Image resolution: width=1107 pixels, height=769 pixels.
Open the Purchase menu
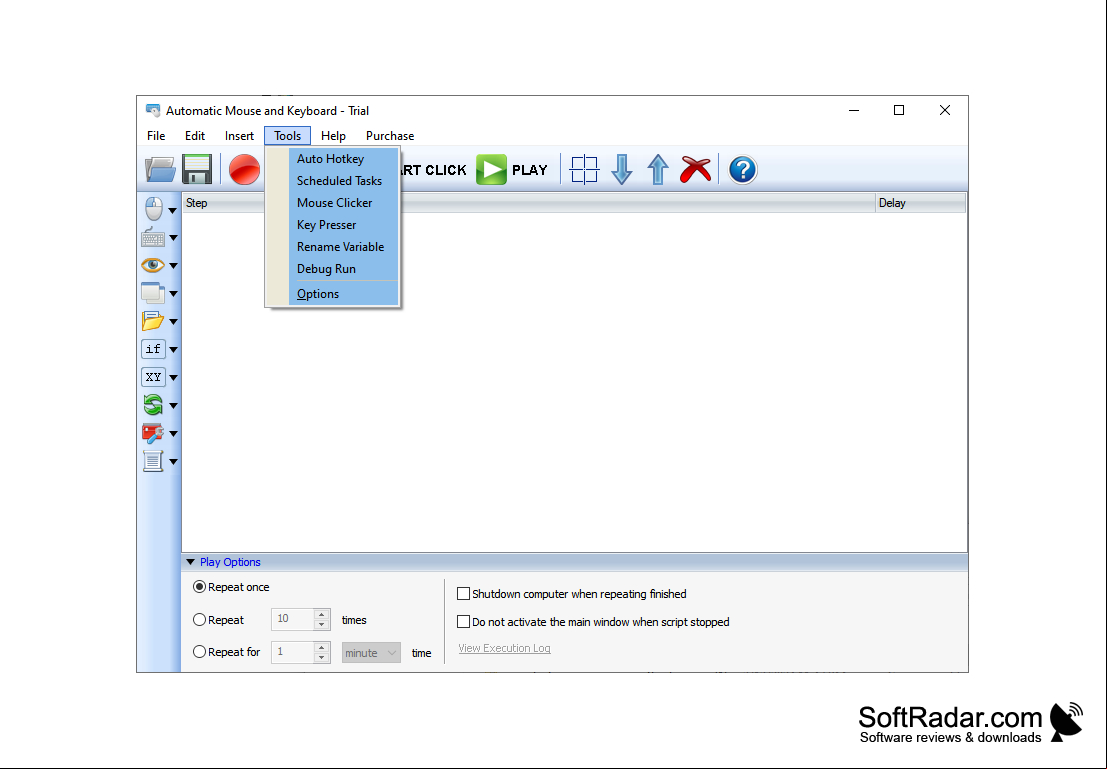[390, 136]
